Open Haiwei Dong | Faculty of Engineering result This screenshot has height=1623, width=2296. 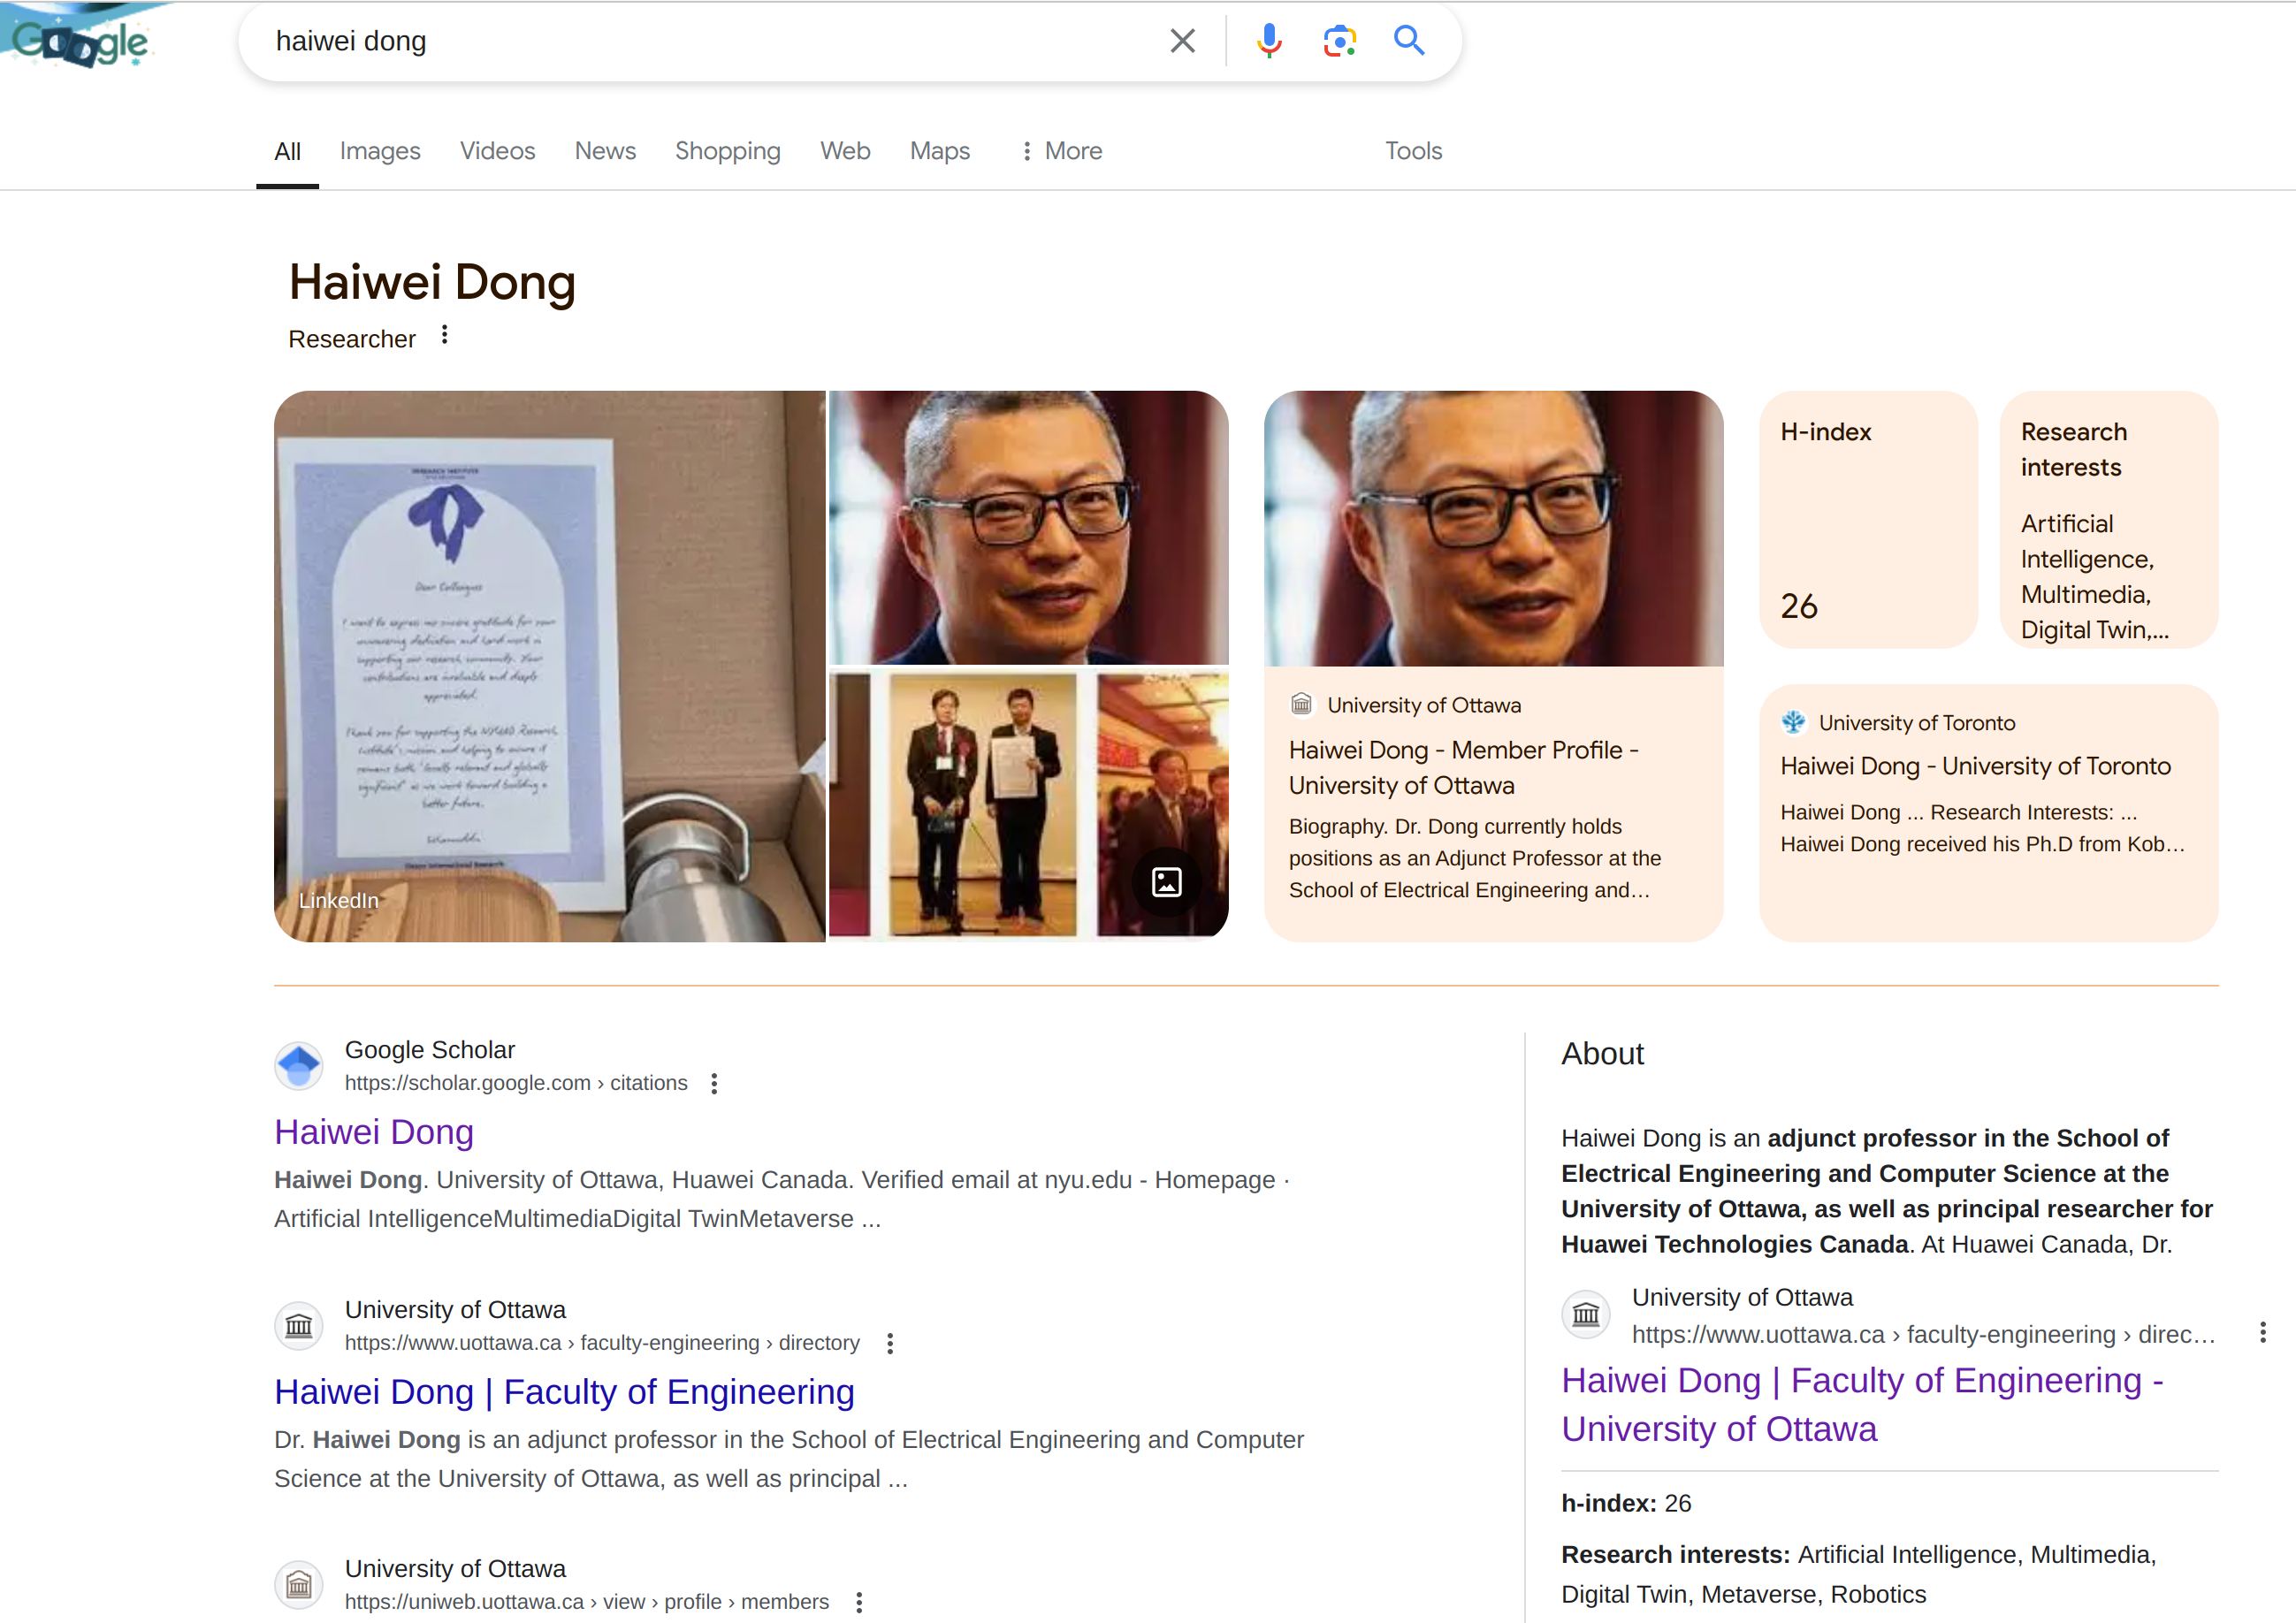tap(564, 1392)
